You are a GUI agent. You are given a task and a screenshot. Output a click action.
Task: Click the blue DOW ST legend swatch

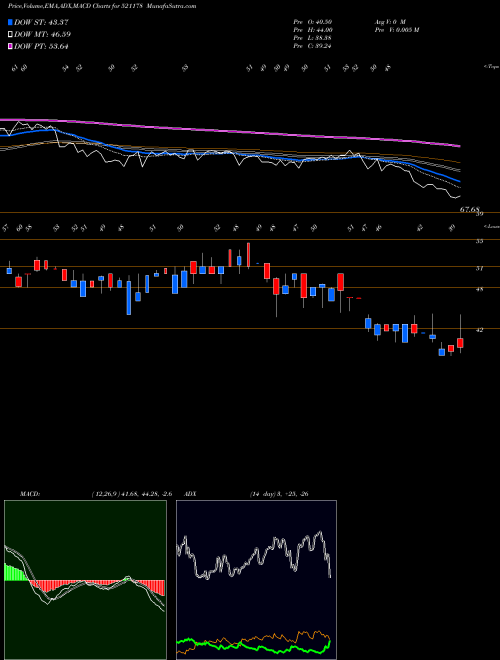pyautogui.click(x=10, y=22)
